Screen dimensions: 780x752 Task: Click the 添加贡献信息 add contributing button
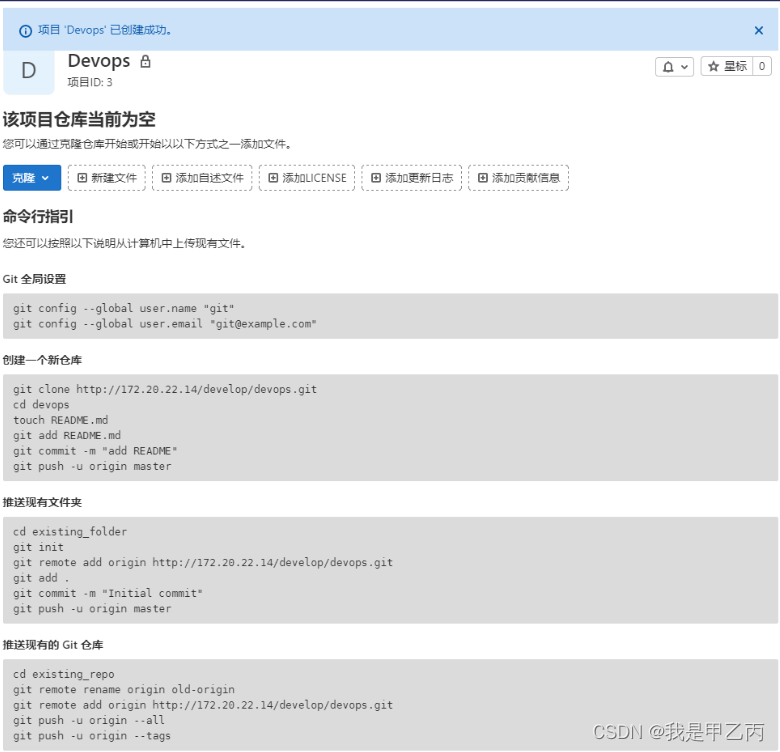(518, 178)
